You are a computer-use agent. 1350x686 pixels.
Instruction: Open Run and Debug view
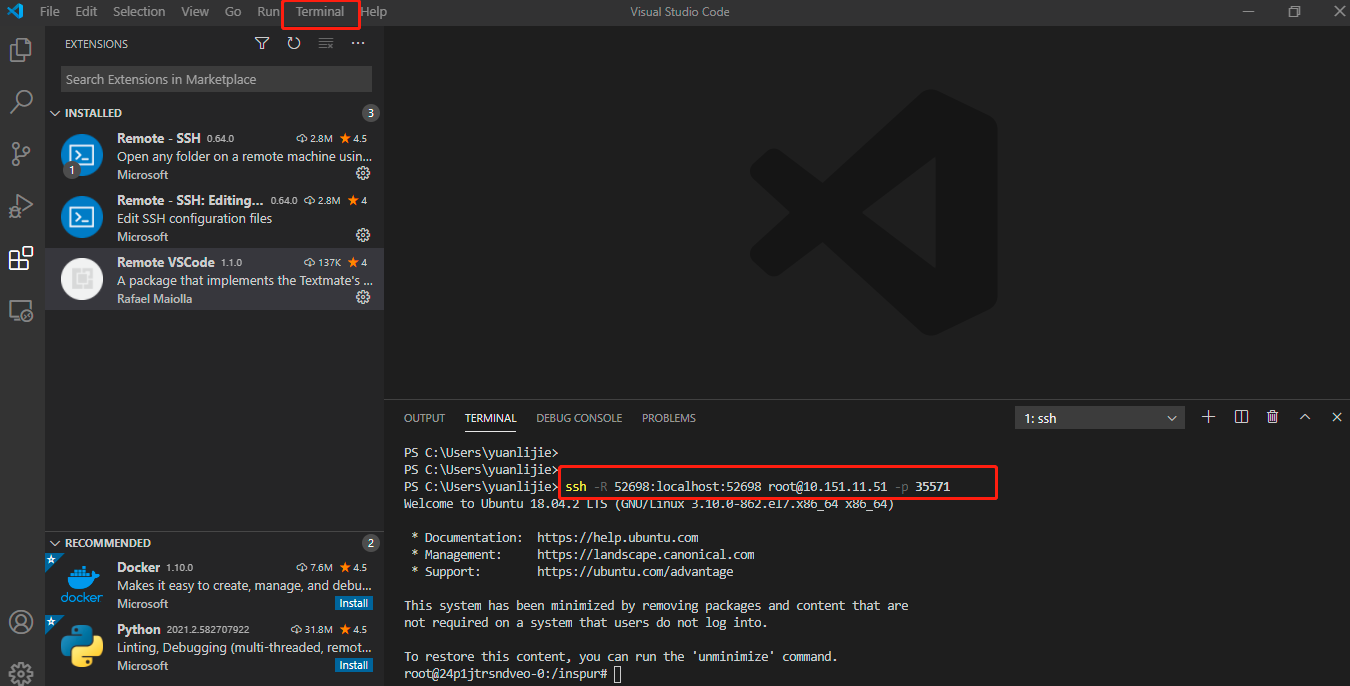(x=21, y=206)
